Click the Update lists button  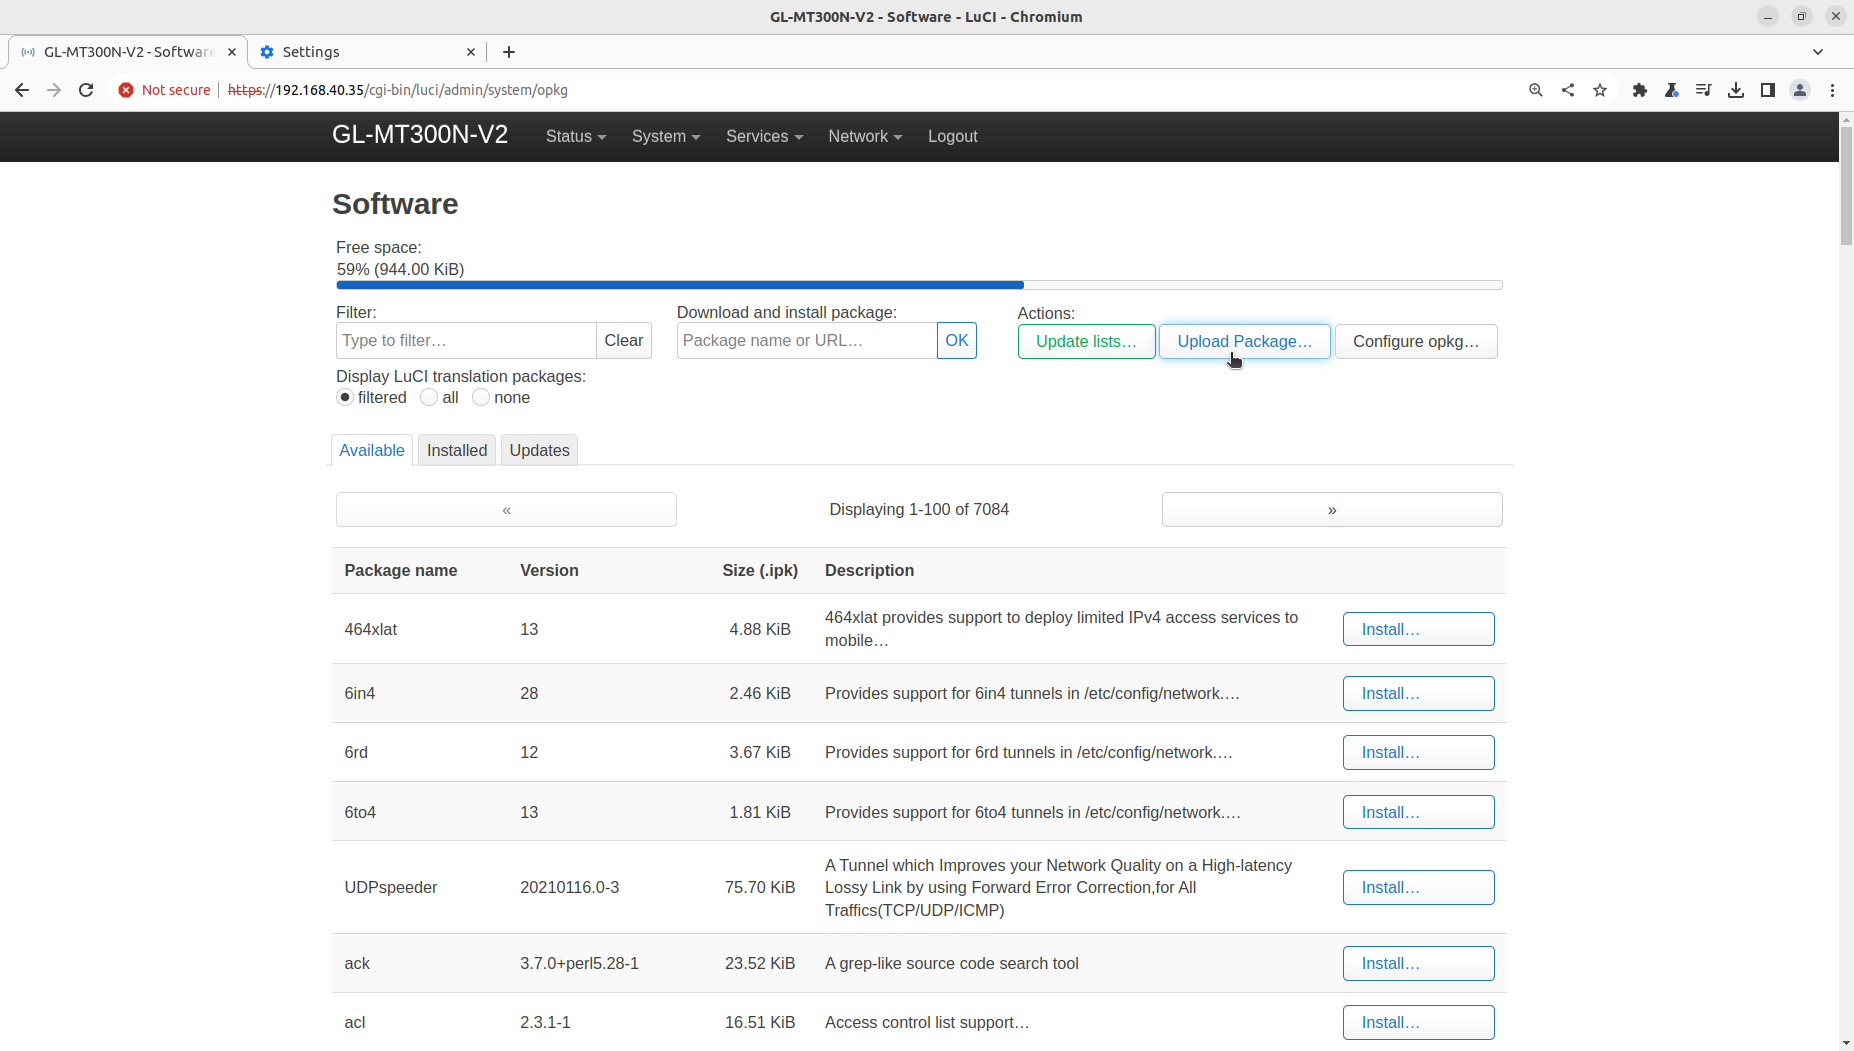[x=1086, y=341]
